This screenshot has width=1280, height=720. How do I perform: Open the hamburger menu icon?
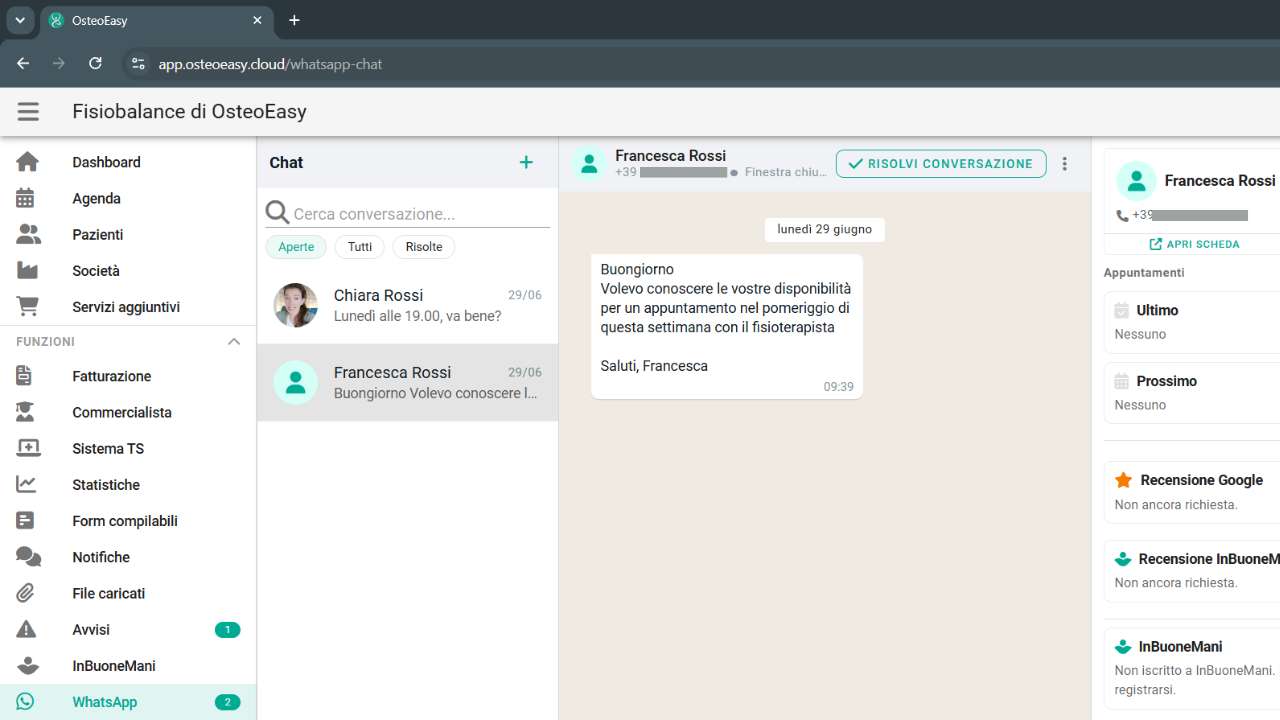coord(28,112)
